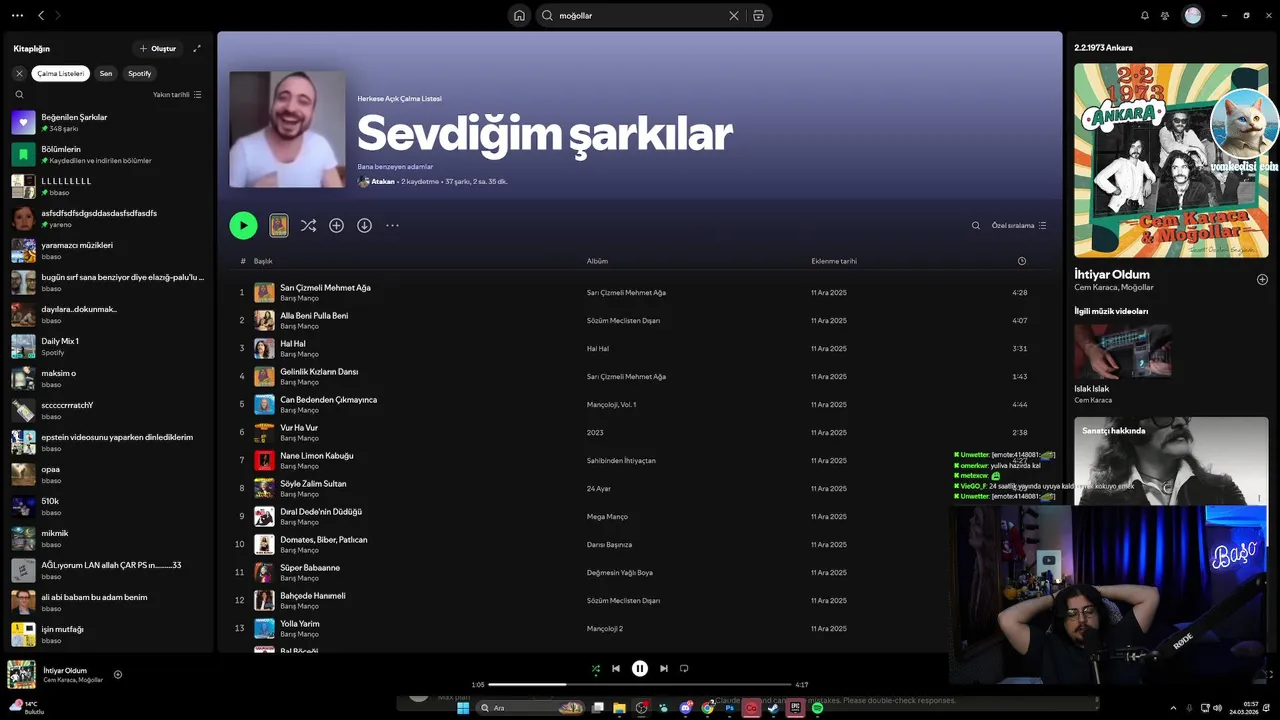Open Beğenilen Şarkılar playlist
This screenshot has height=720, width=1280.
pos(108,122)
